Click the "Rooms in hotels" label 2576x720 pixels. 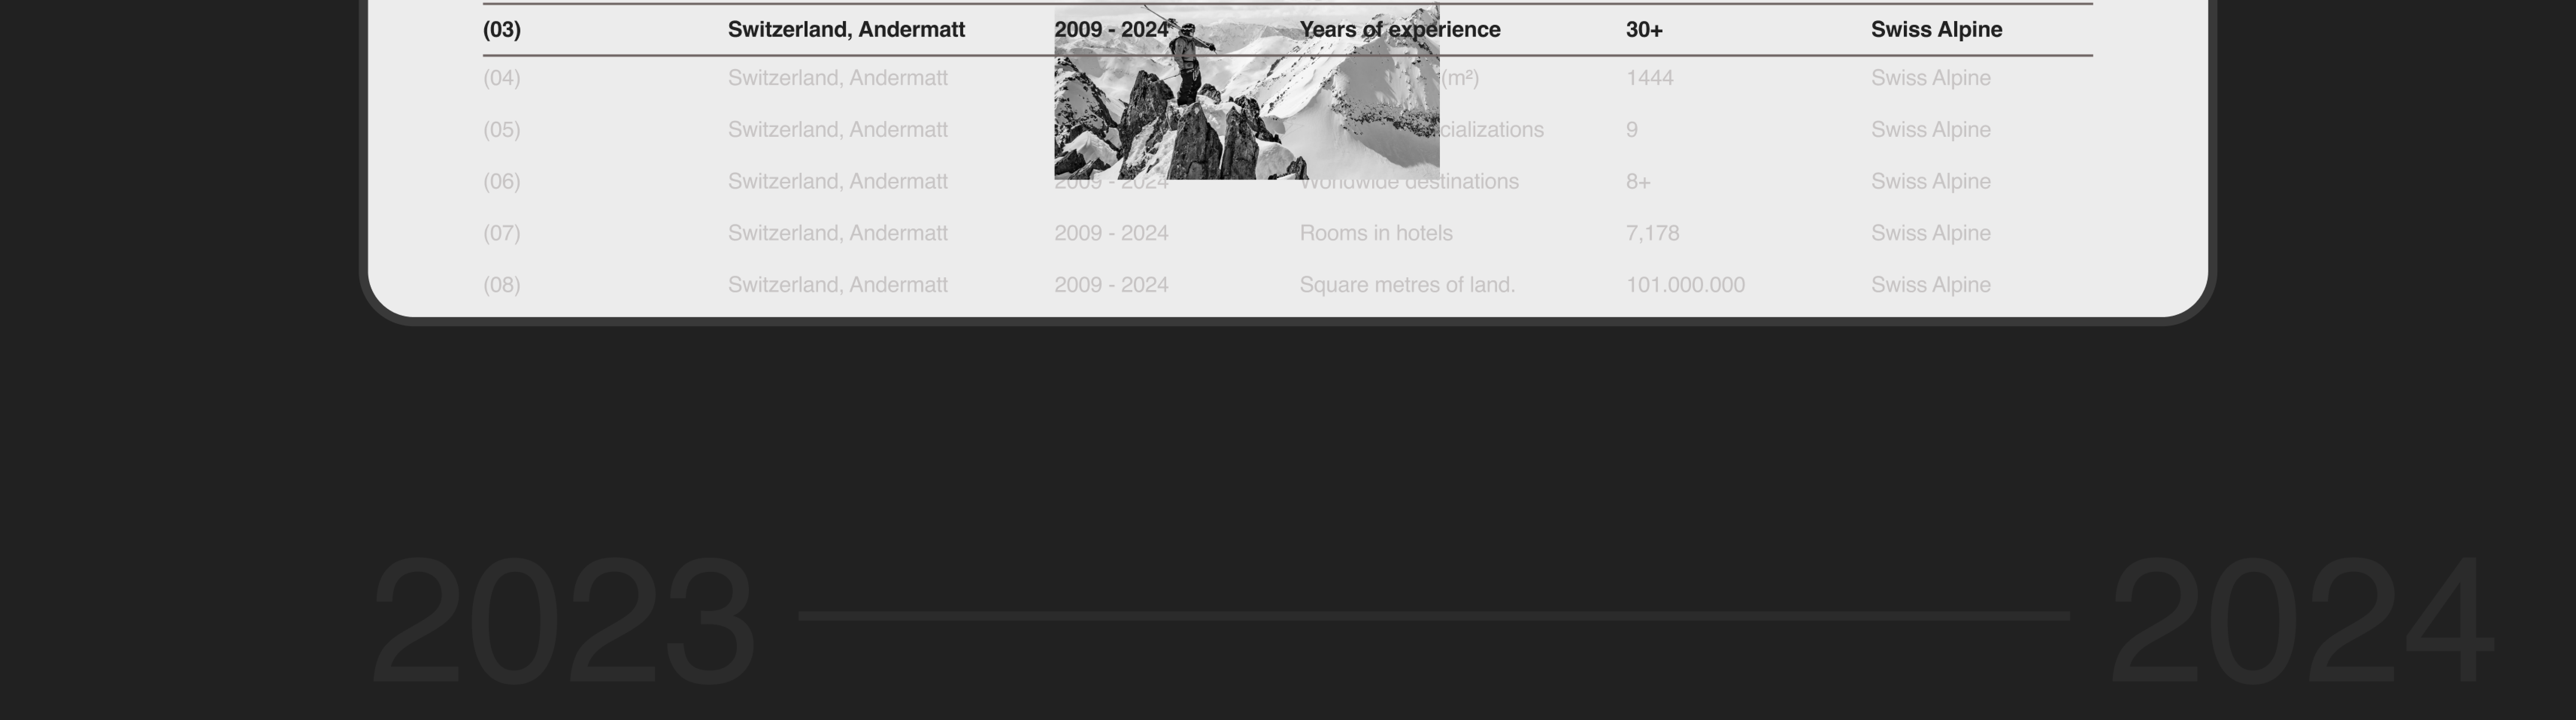[1376, 233]
